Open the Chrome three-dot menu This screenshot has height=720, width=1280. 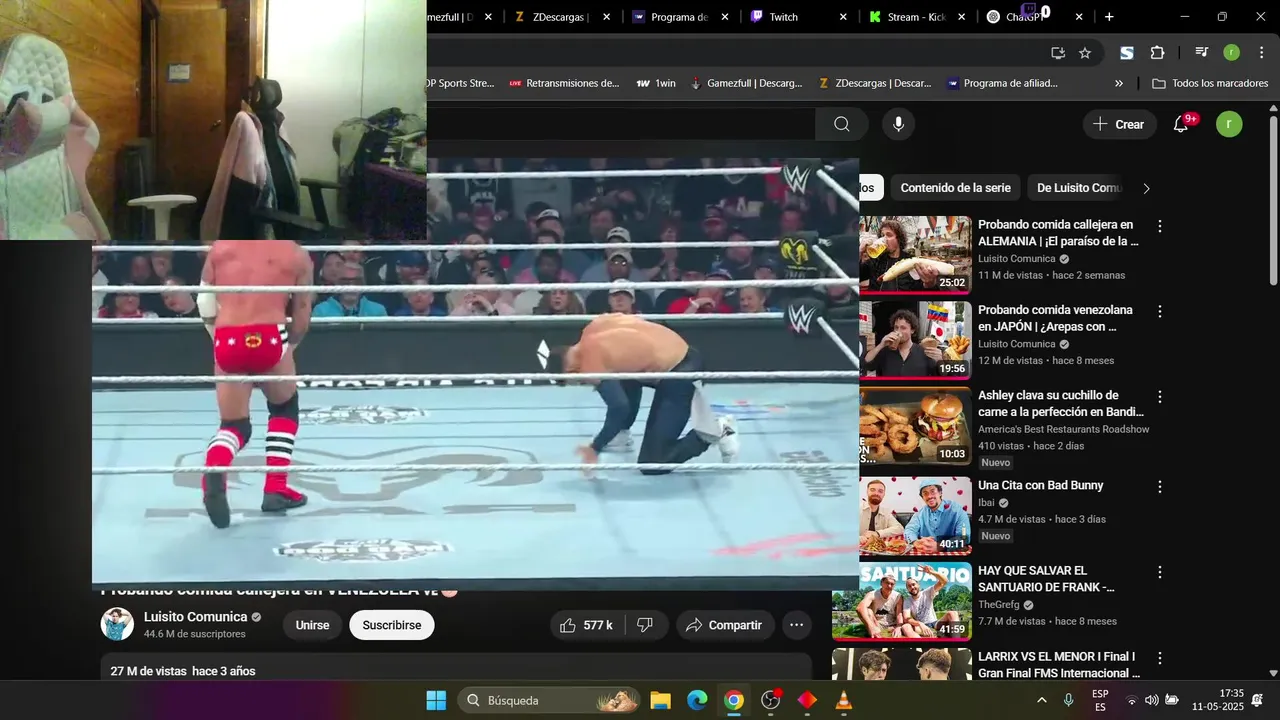tap(1261, 53)
